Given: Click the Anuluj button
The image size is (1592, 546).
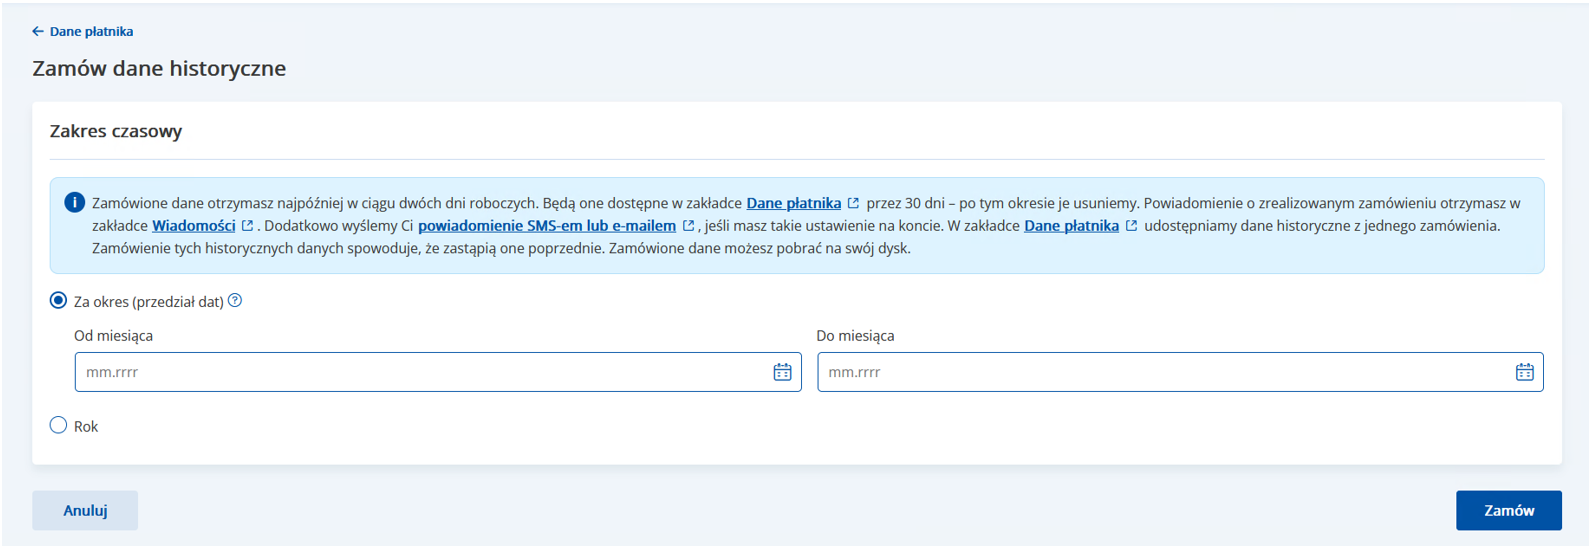Looking at the screenshot, I should pyautogui.click(x=85, y=510).
